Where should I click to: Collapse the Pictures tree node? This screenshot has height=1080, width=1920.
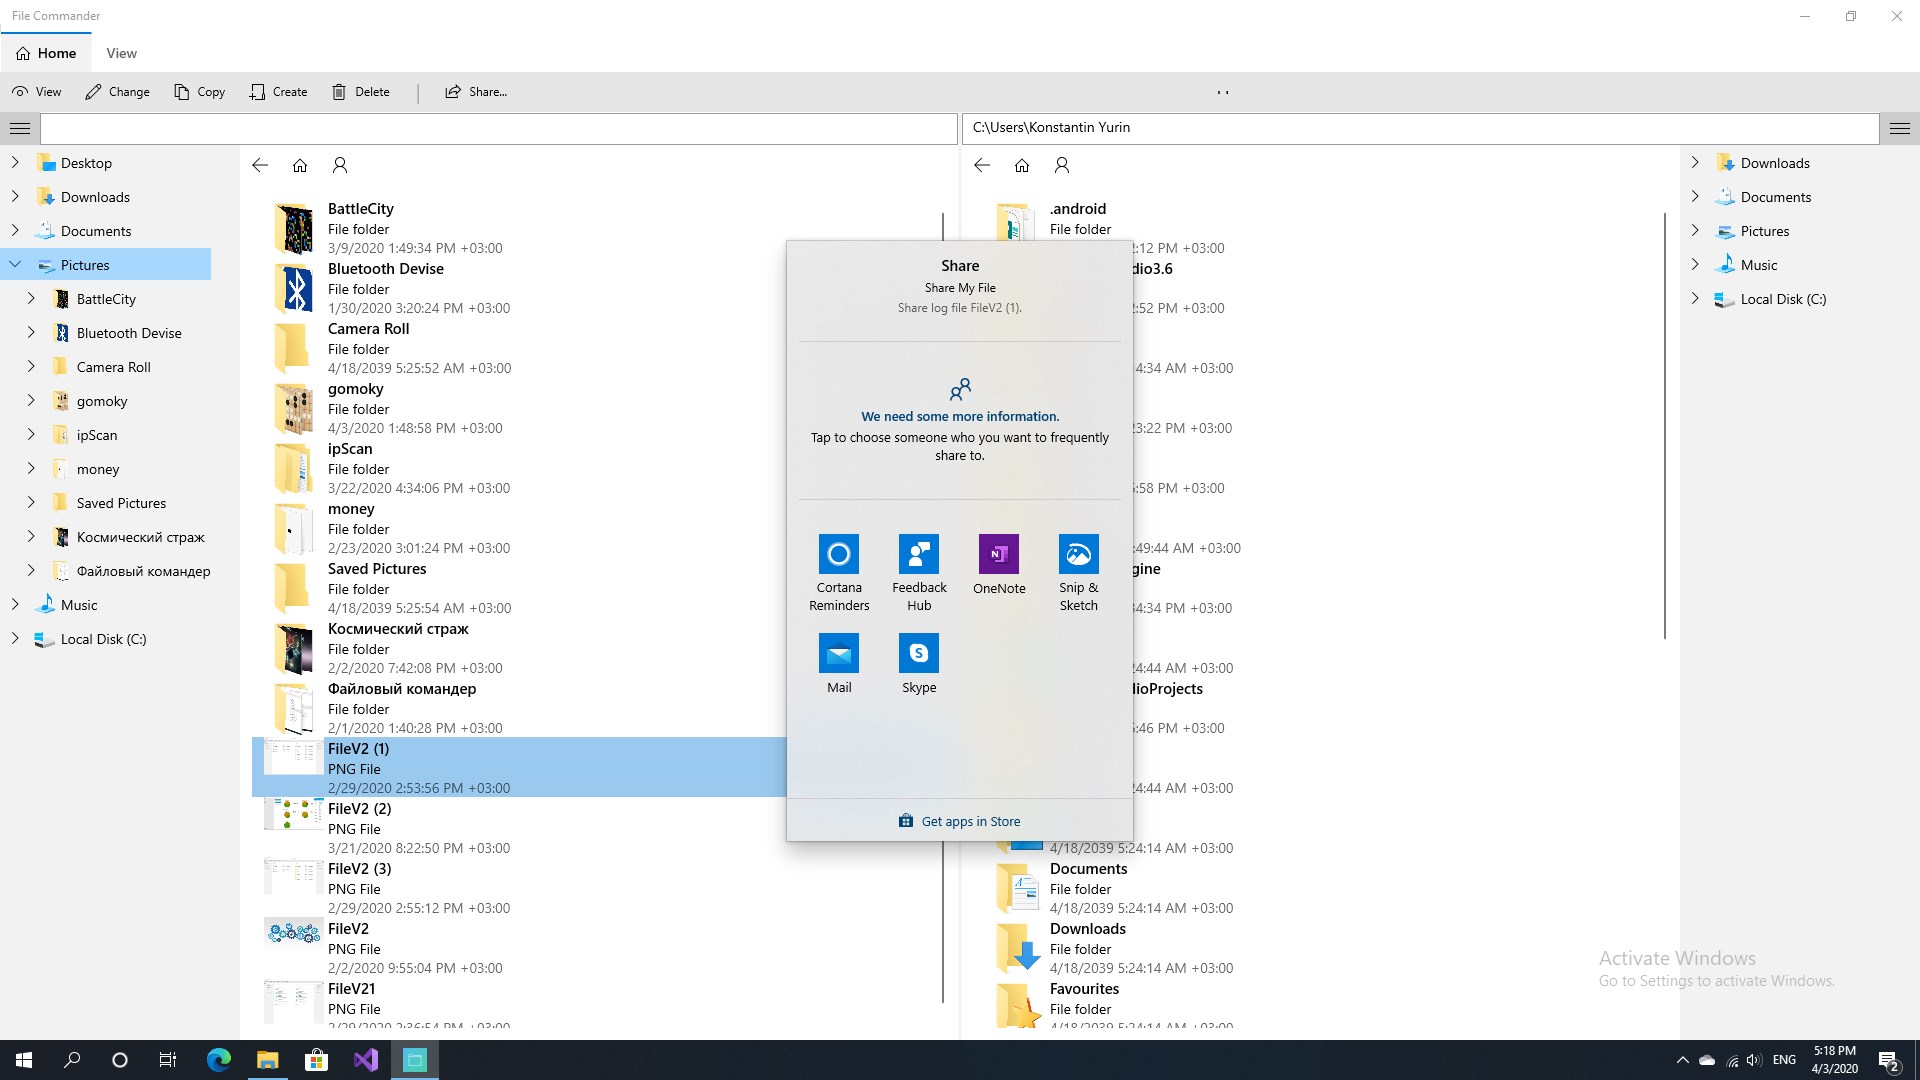(x=15, y=265)
